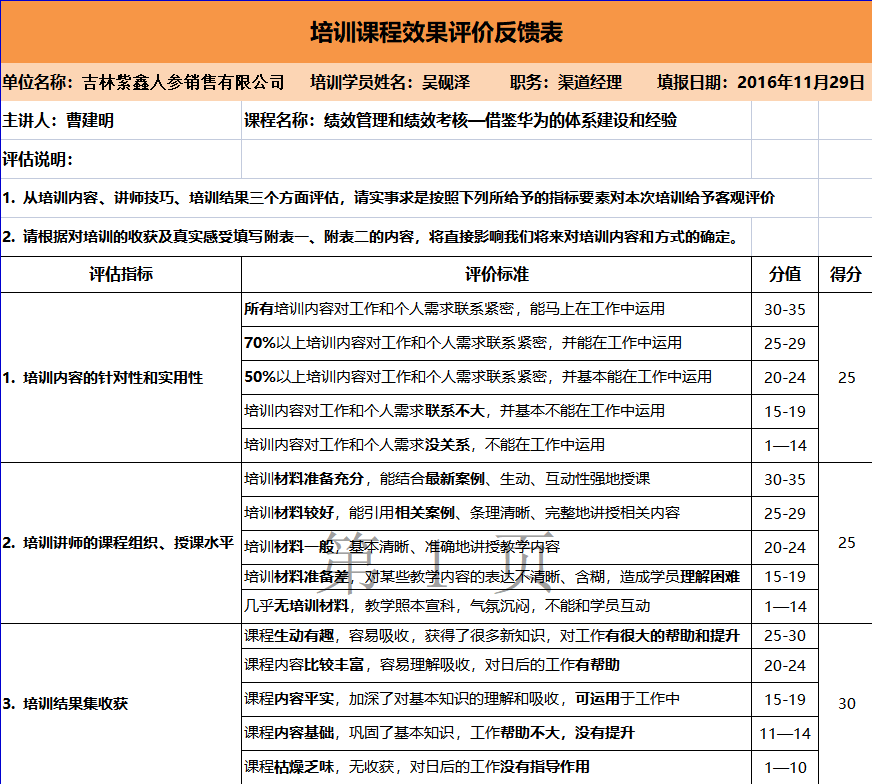Click the title 培训课程效果评价反馈表
The height and width of the screenshot is (784, 872).
(436, 32)
